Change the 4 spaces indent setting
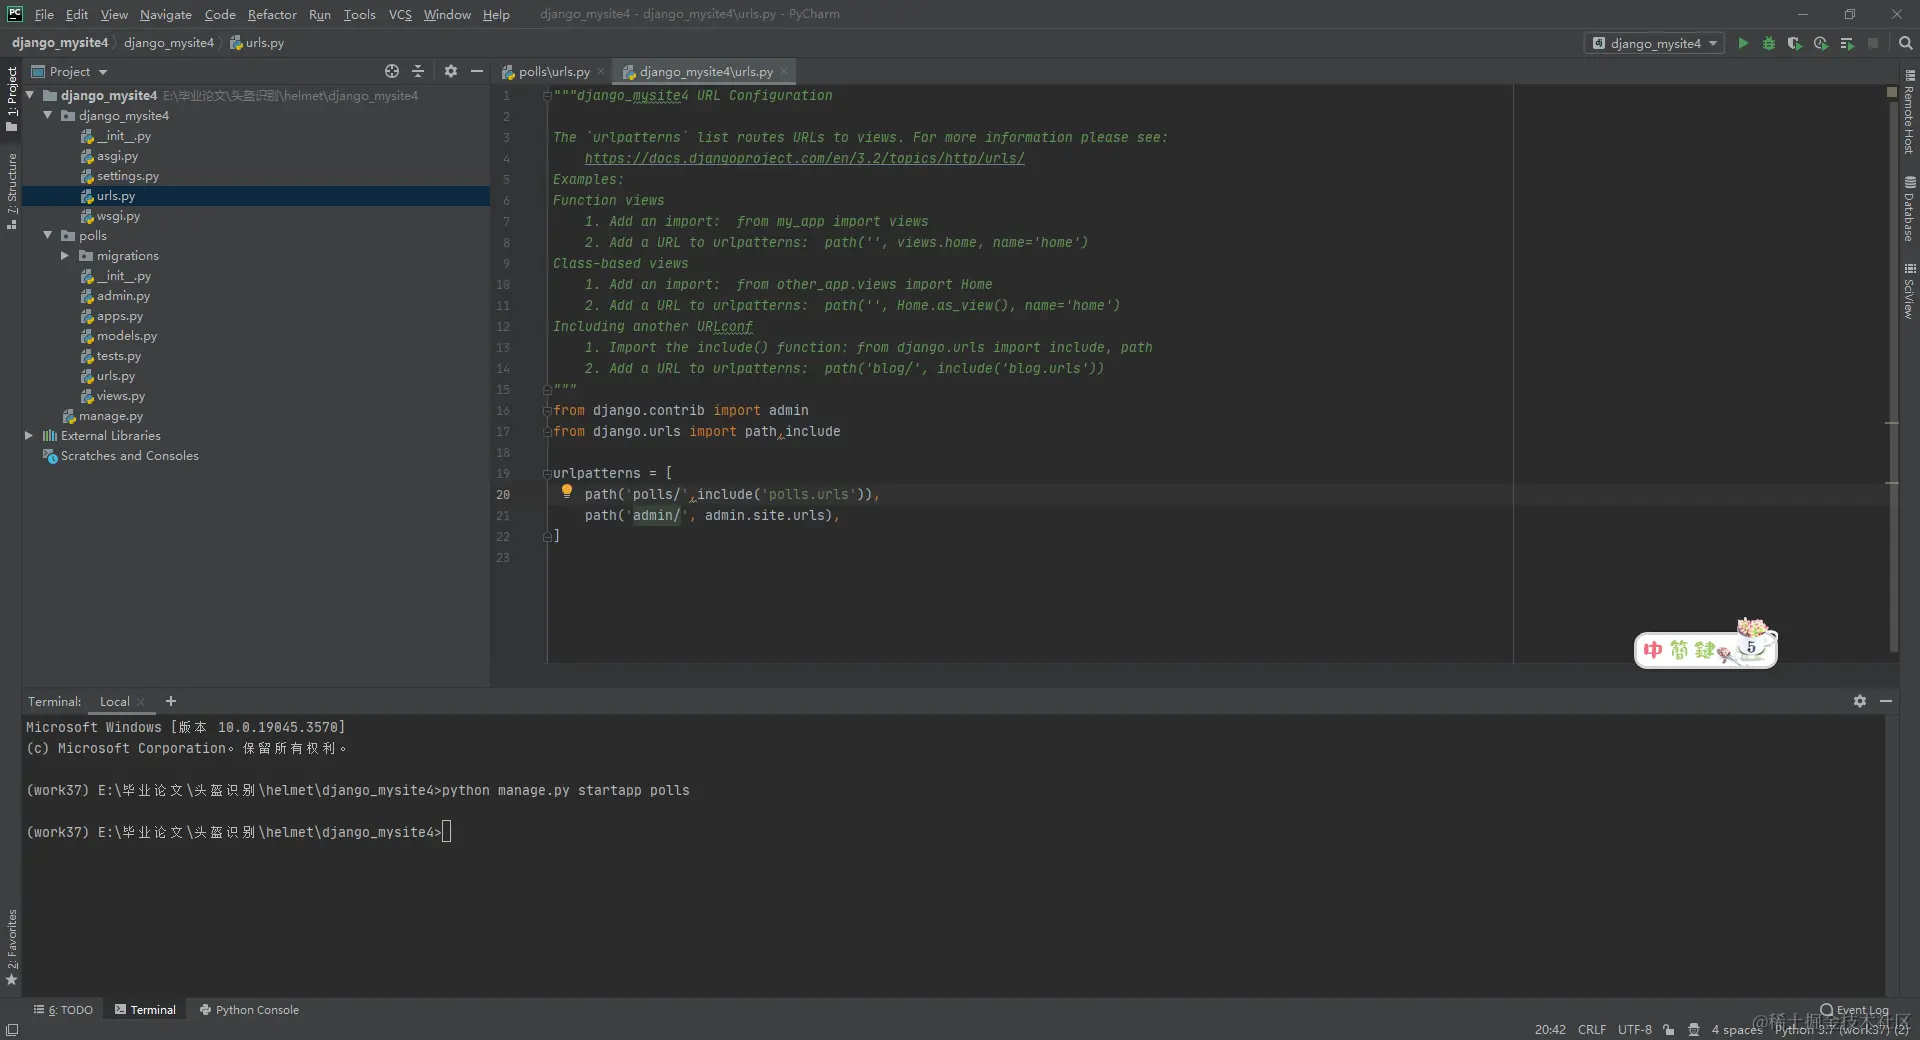The image size is (1920, 1040). [1737, 1029]
